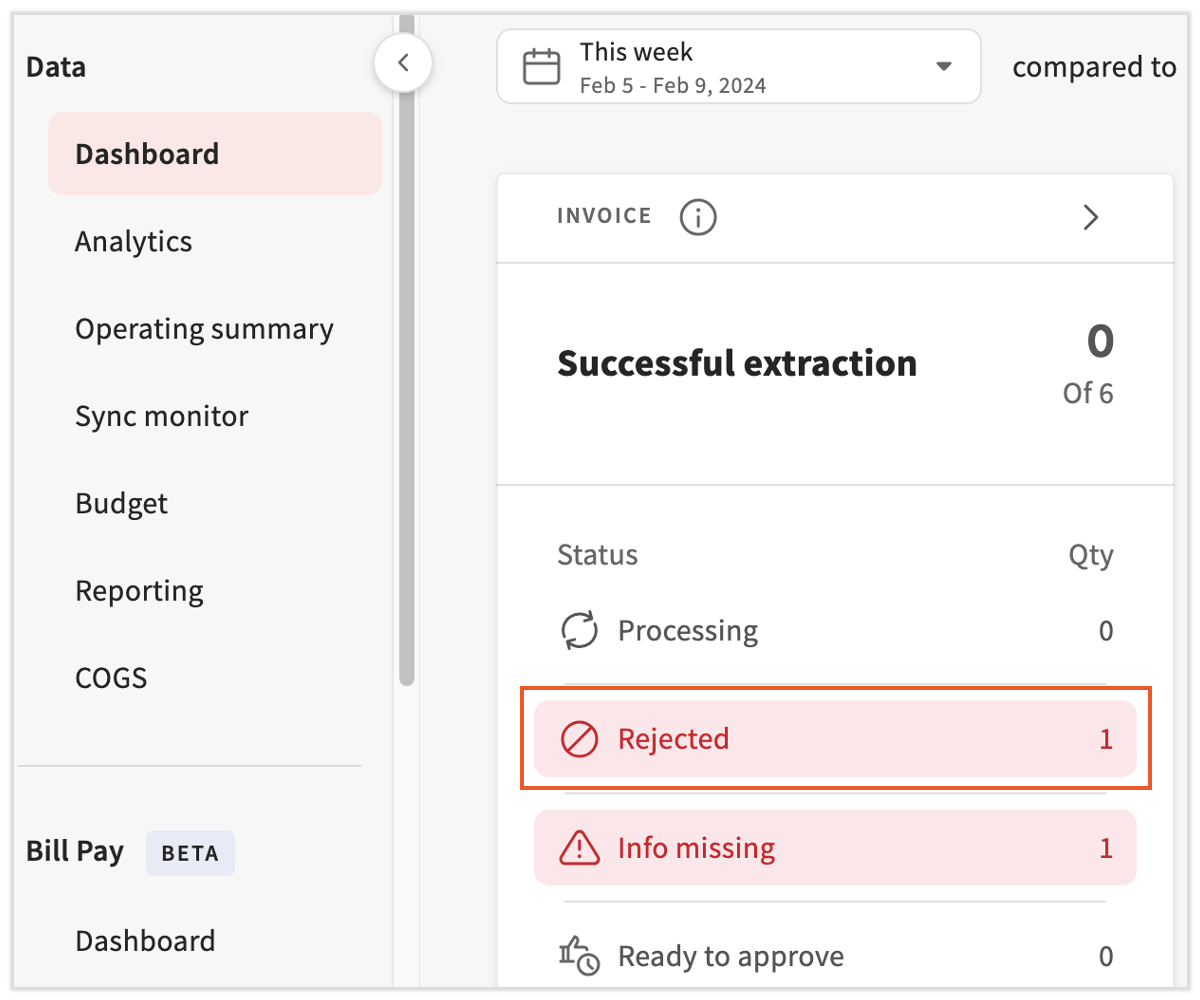Click the calendar icon next to This week
This screenshot has height=1000, width=1200.
[541, 66]
